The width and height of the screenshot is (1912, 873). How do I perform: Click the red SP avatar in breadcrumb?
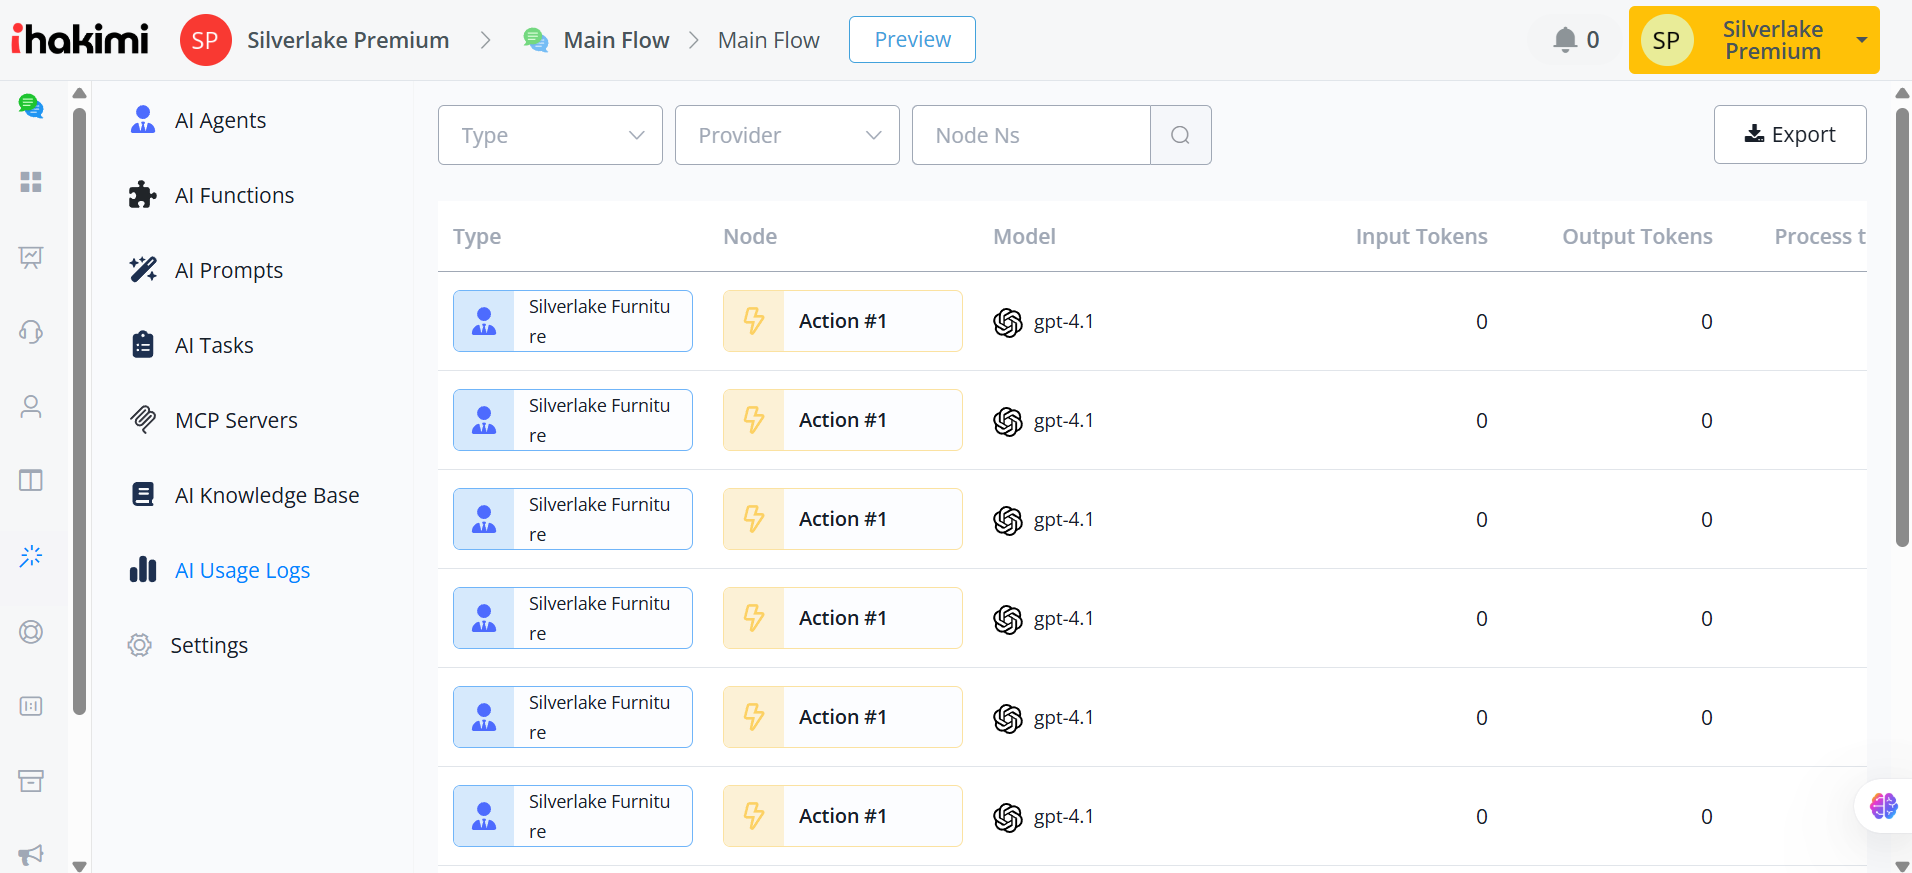point(205,40)
